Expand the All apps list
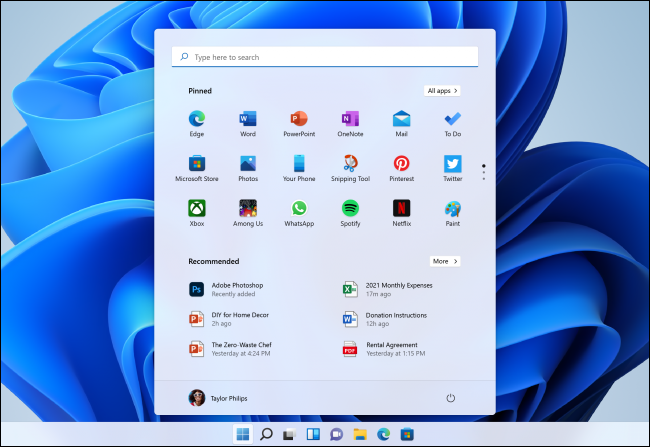650x447 pixels. point(442,90)
